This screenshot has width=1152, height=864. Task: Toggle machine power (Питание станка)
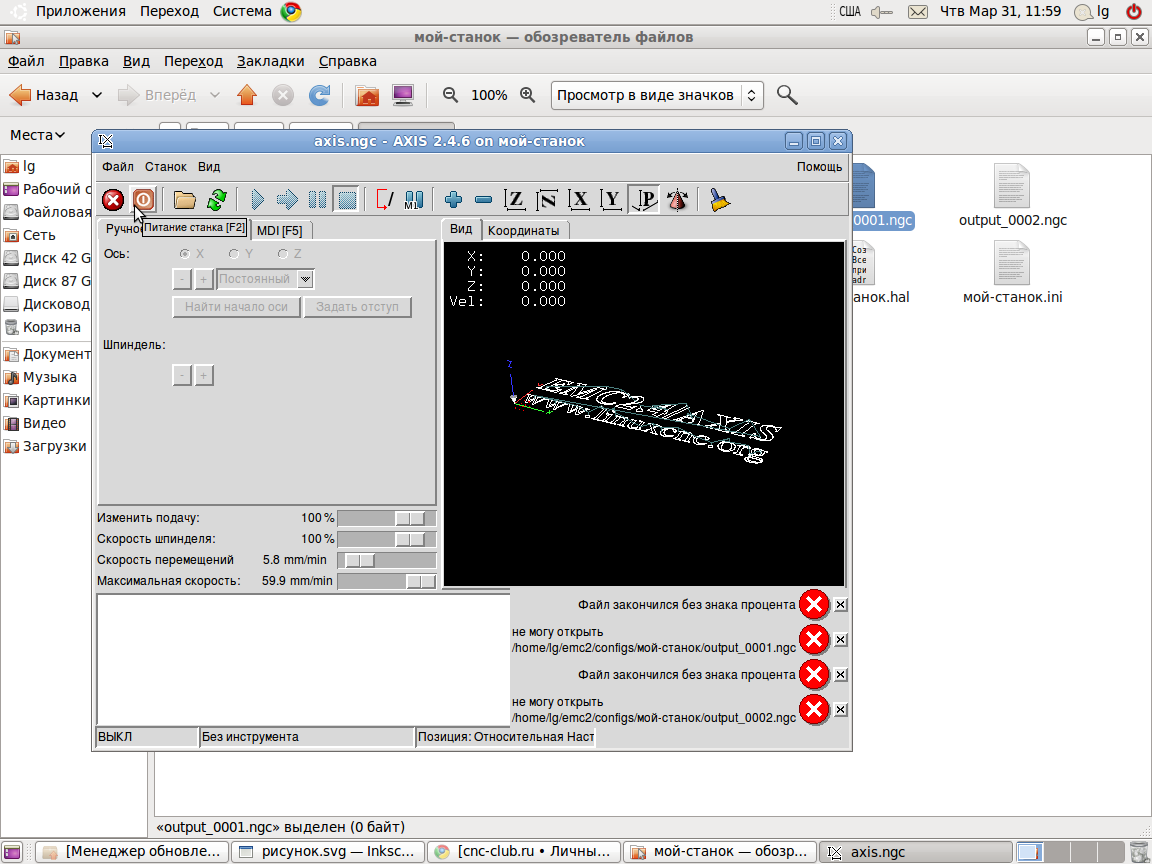click(x=143, y=200)
